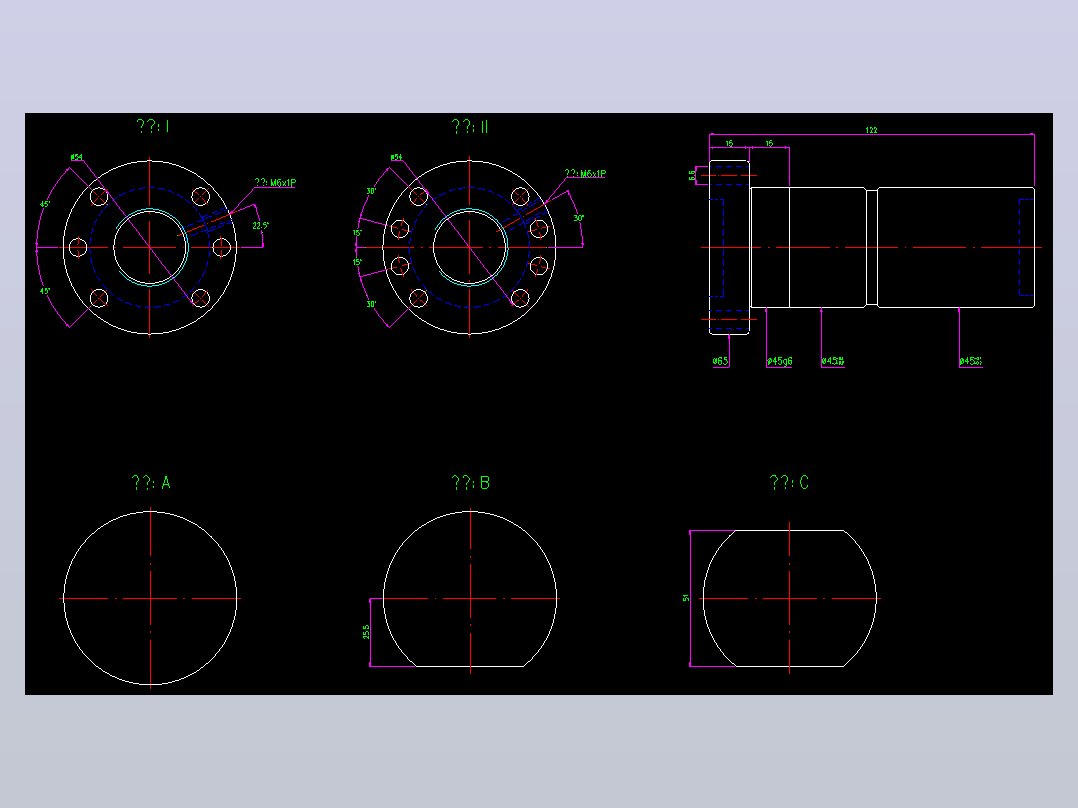The image size is (1078, 808).
Task: Click the Ø45 callout at the shaft's far right
Action: (x=971, y=361)
